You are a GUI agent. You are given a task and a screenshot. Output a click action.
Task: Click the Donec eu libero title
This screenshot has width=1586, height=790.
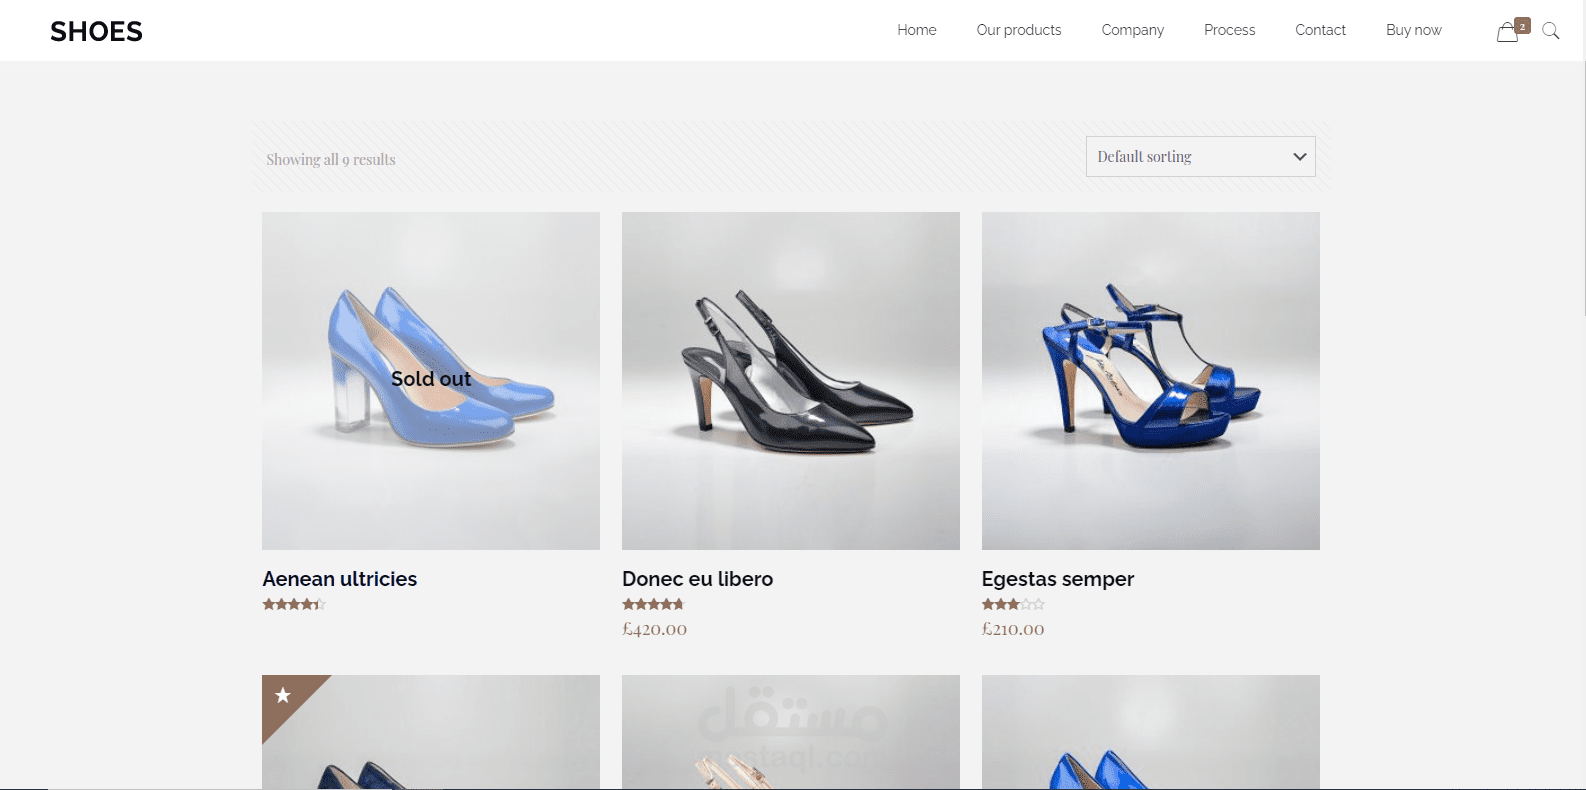click(698, 579)
